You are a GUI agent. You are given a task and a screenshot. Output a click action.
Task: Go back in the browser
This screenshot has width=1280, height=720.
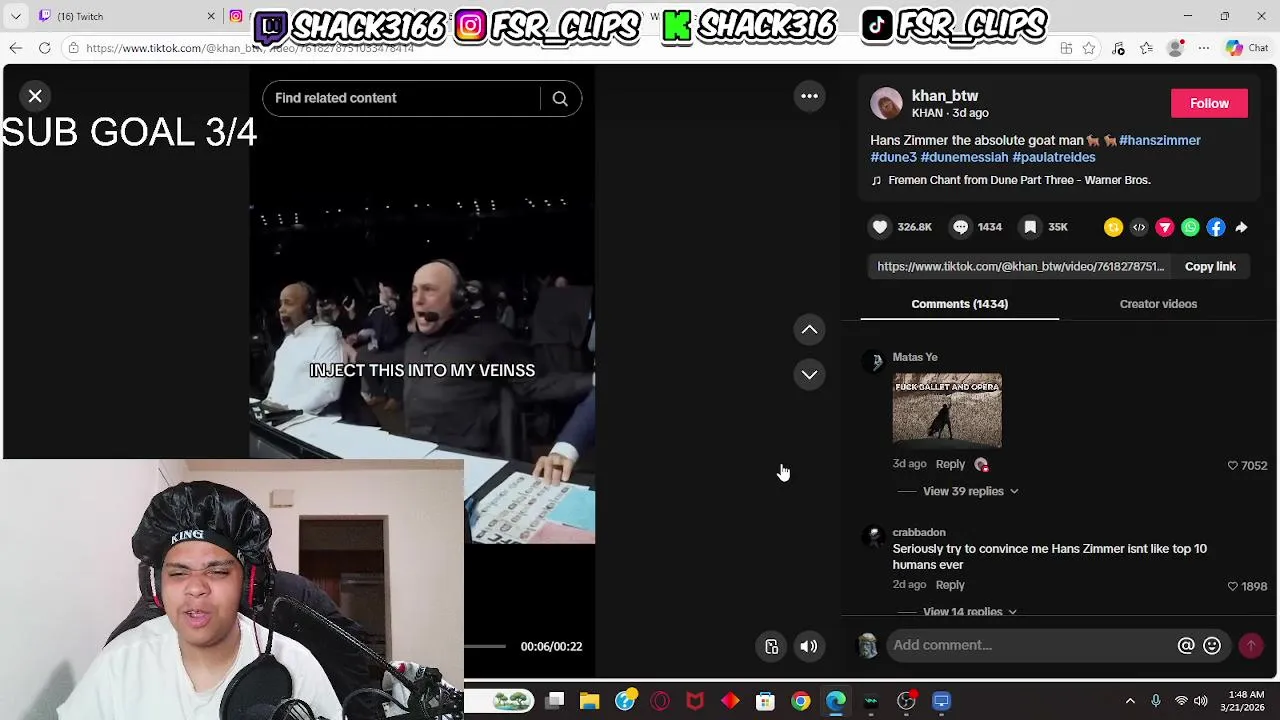pyautogui.click(x=15, y=48)
